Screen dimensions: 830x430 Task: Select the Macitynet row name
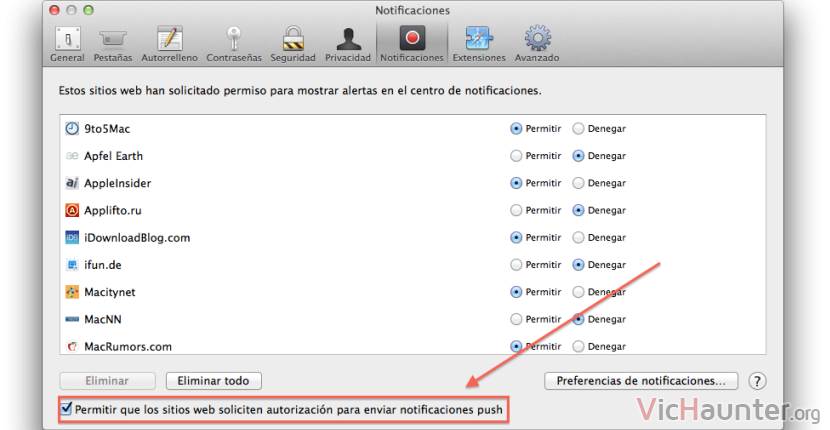coord(110,292)
